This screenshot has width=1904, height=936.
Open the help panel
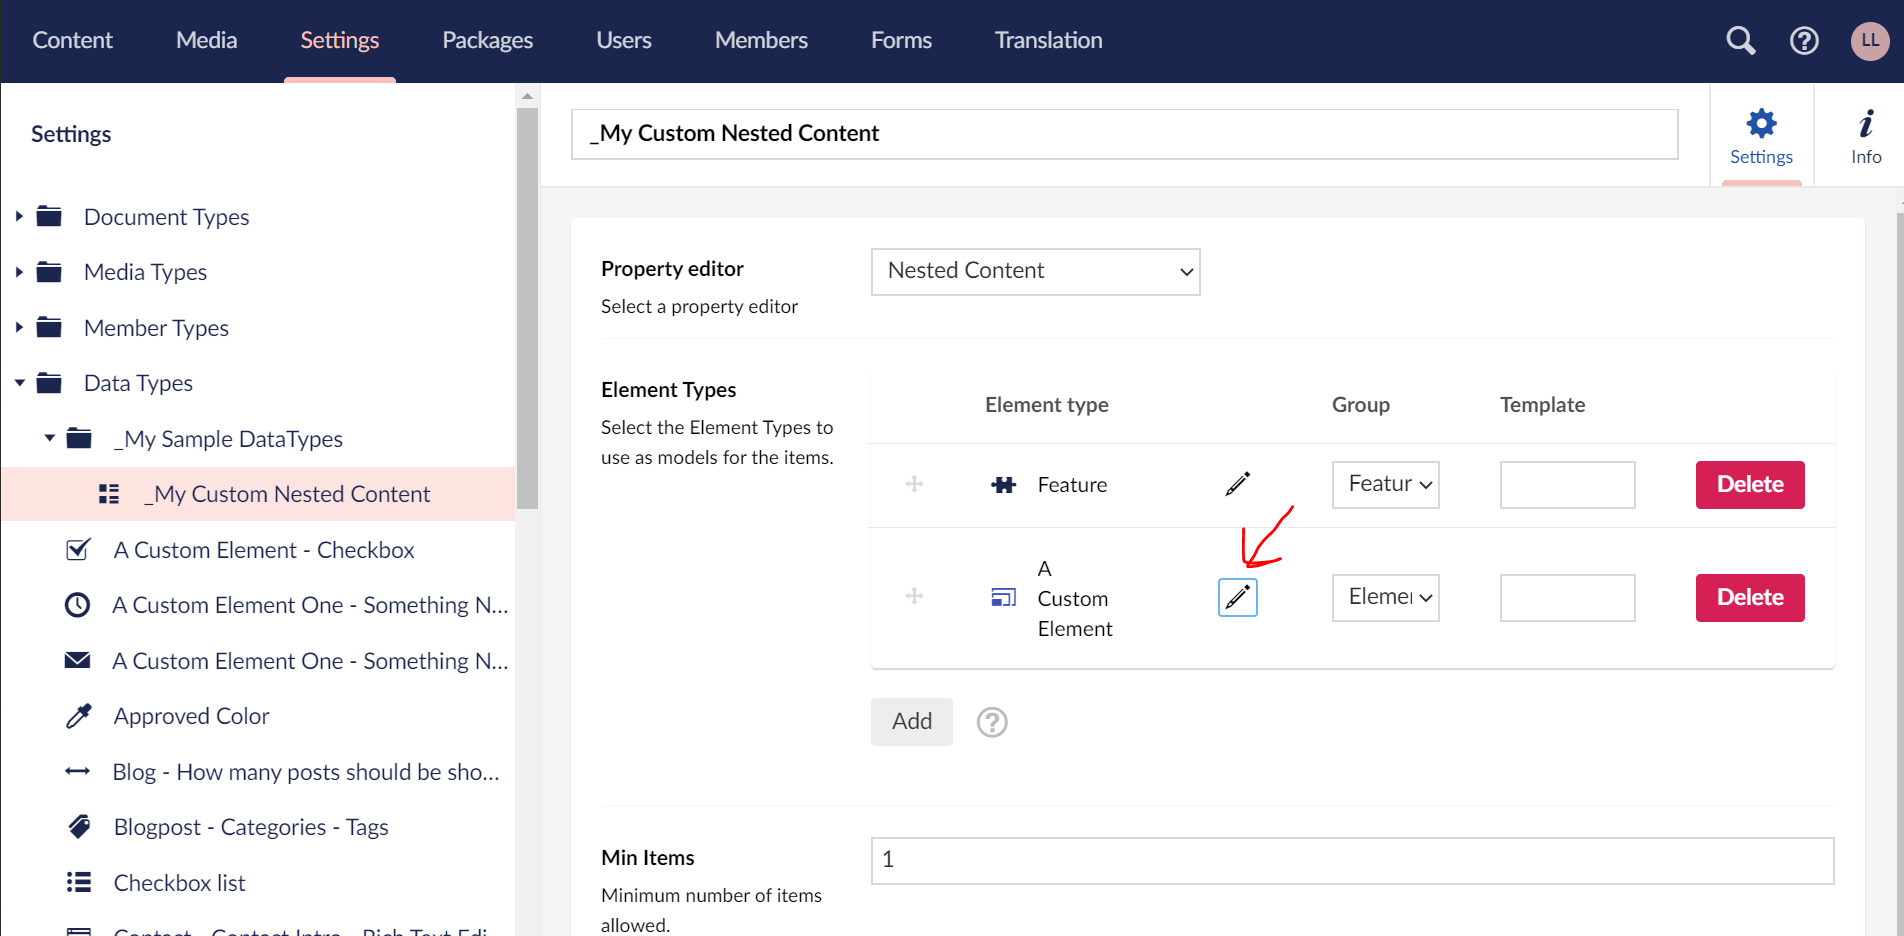[1804, 41]
